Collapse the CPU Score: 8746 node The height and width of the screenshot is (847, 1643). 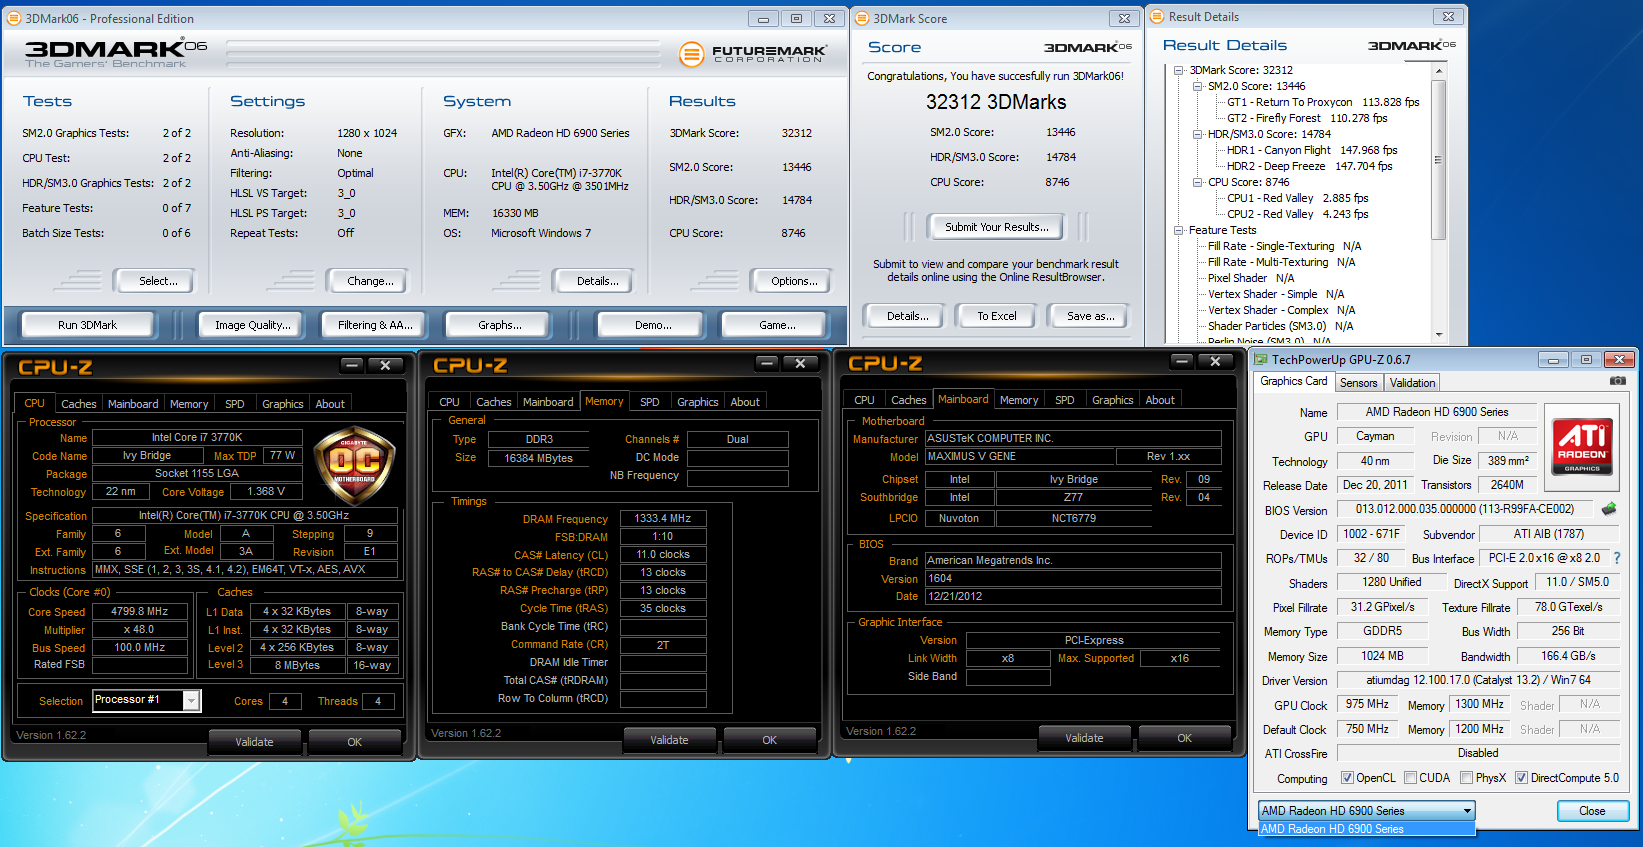(1198, 182)
